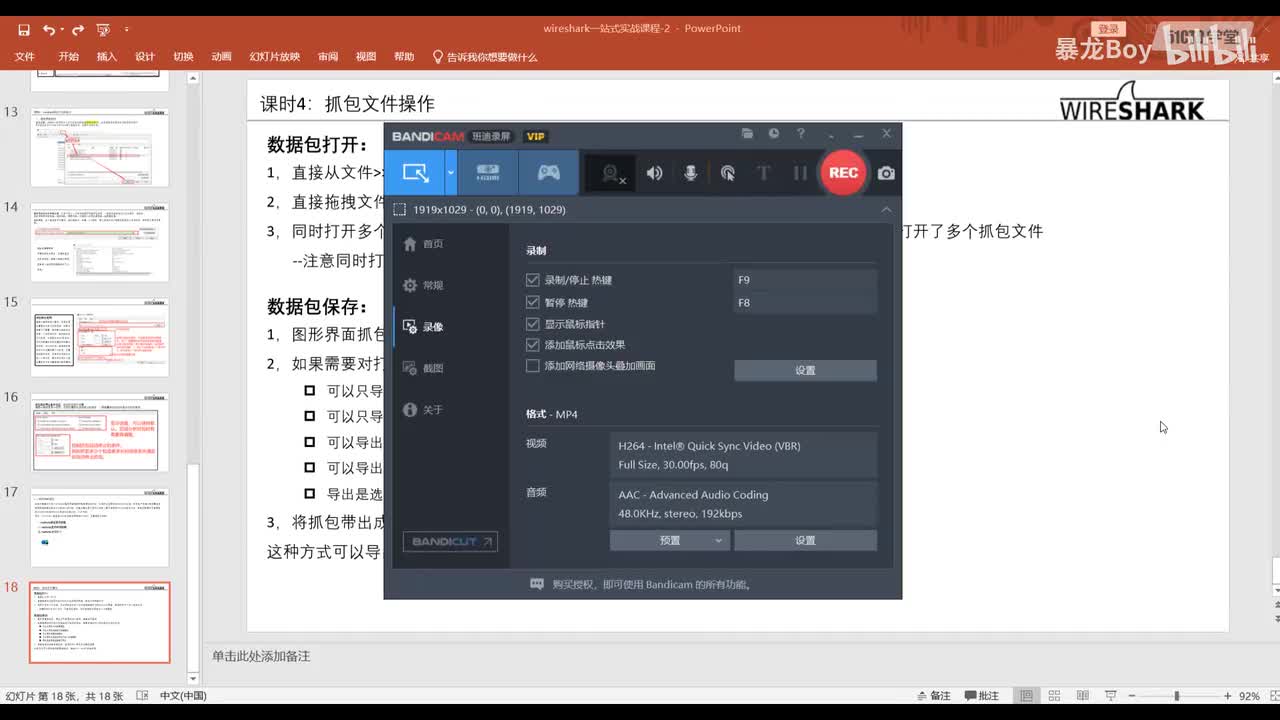
Task: Open the undo history dropdown arrow
Action: (62, 30)
